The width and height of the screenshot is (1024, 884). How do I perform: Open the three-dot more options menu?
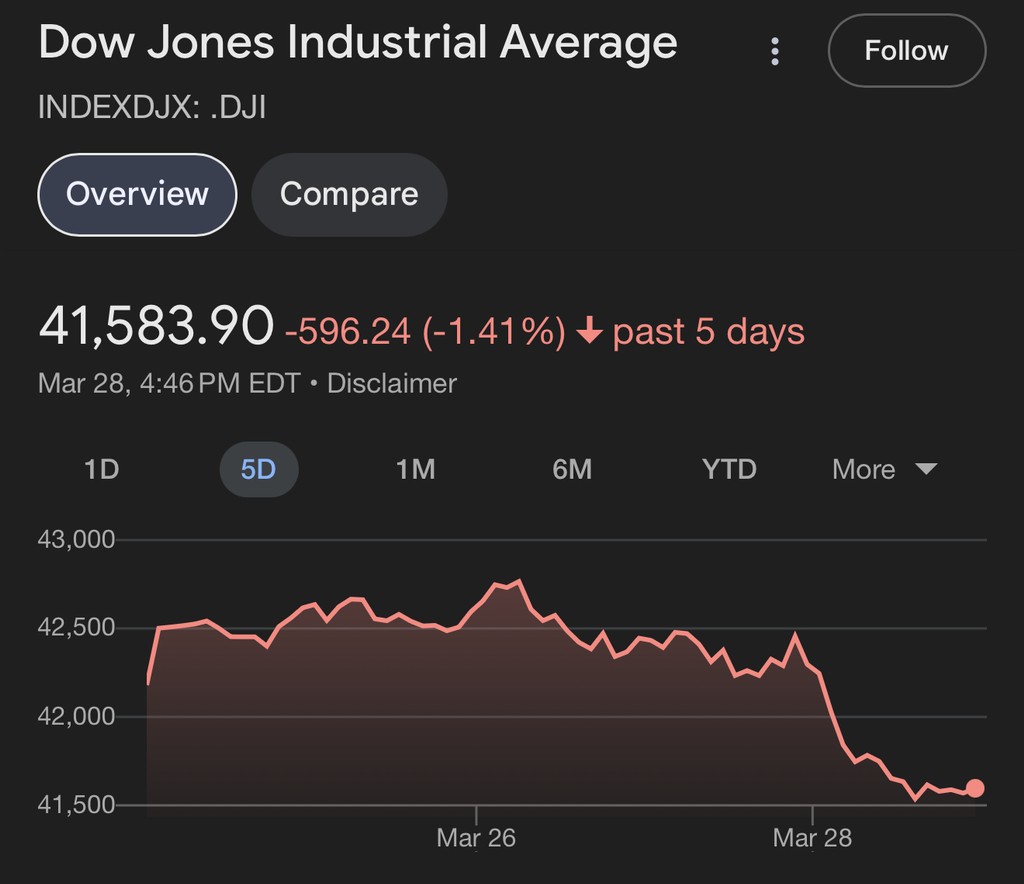pyautogui.click(x=775, y=52)
